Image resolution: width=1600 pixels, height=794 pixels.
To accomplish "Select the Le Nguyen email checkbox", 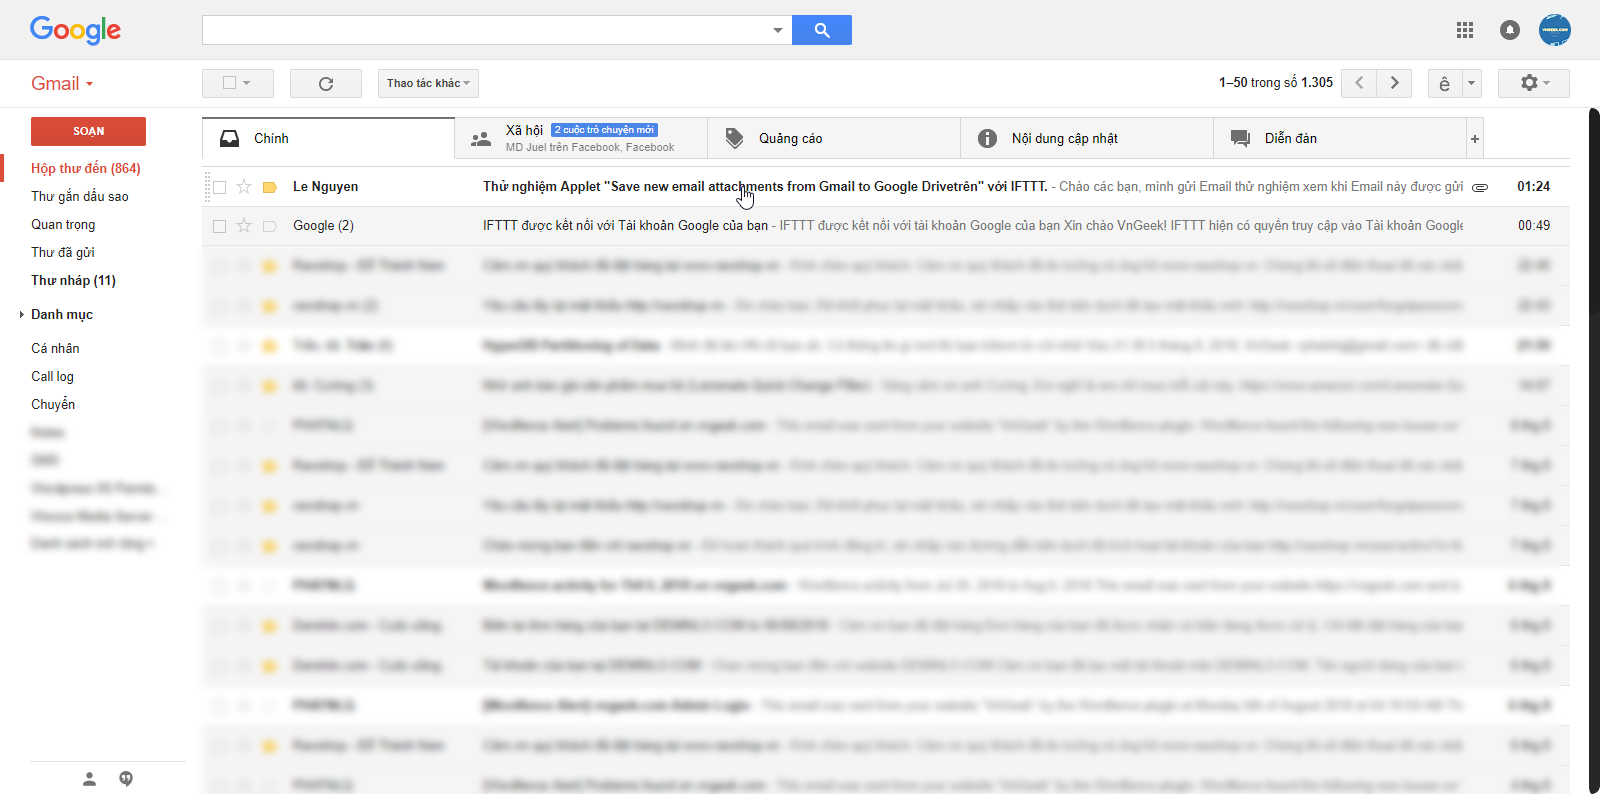I will [220, 187].
